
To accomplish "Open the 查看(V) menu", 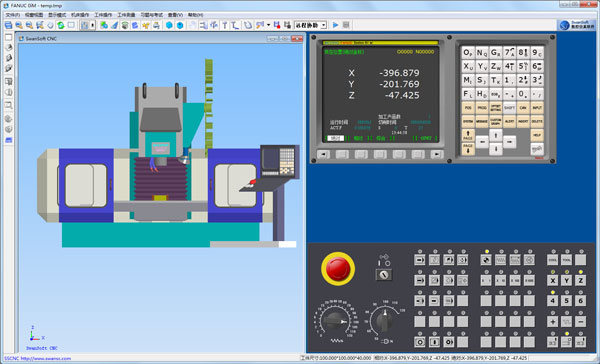I will pos(175,15).
